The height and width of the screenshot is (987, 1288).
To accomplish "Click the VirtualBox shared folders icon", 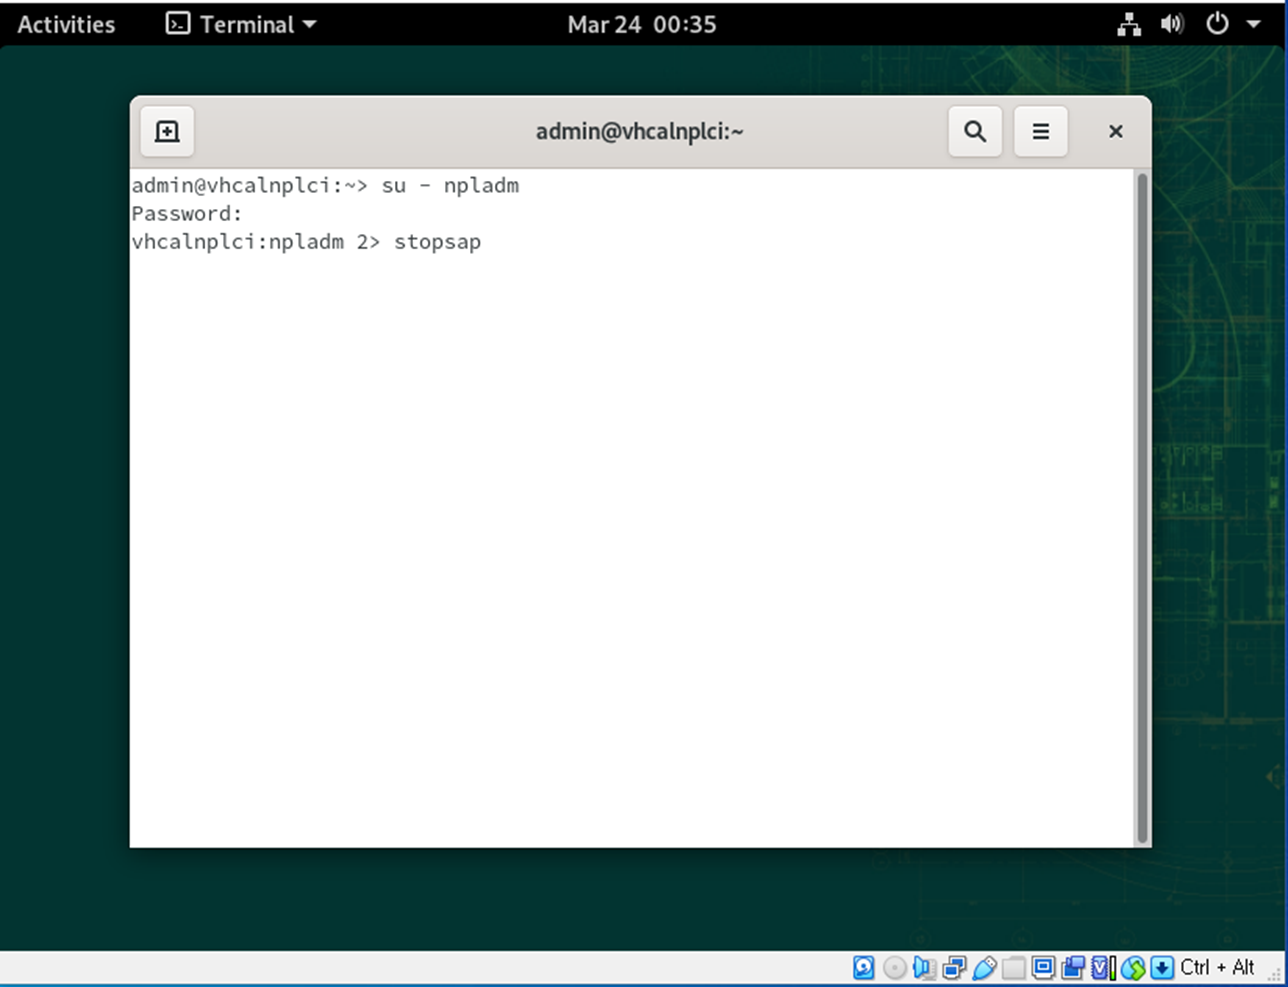I will tap(1014, 967).
